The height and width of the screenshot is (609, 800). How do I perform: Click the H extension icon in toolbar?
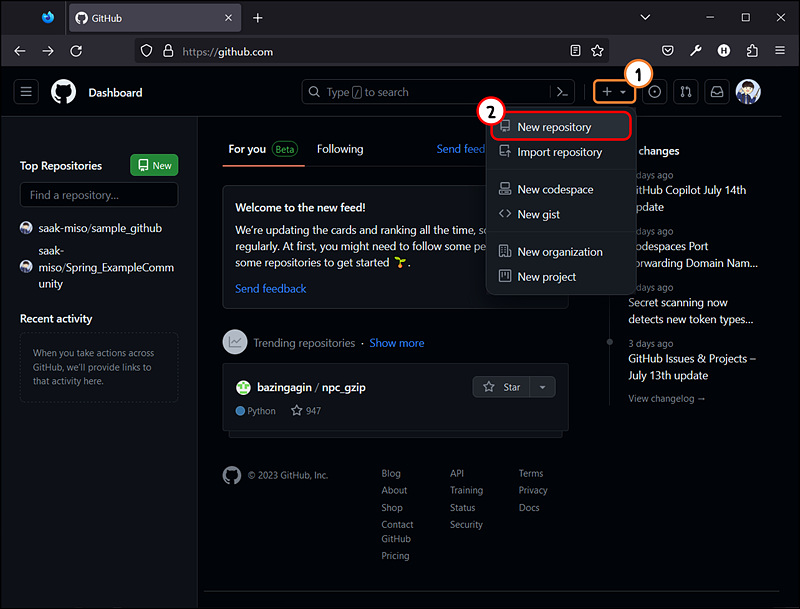point(723,50)
